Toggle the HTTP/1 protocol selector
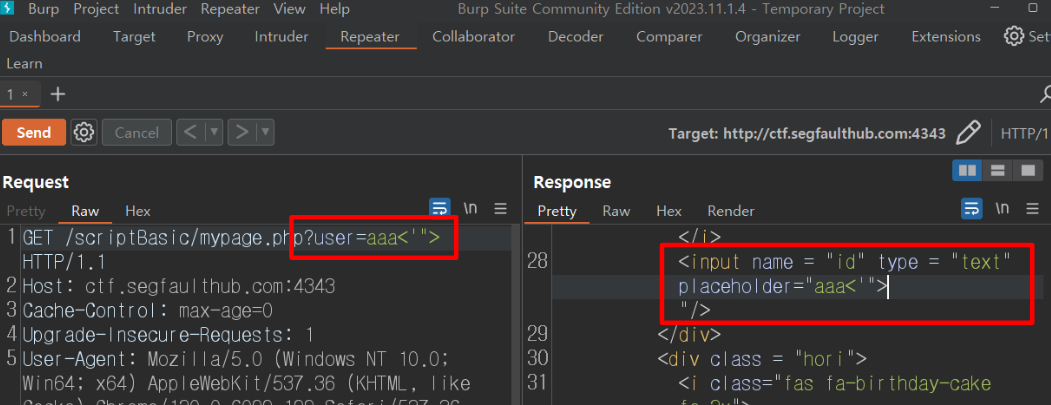The height and width of the screenshot is (405, 1051). coord(1024,133)
